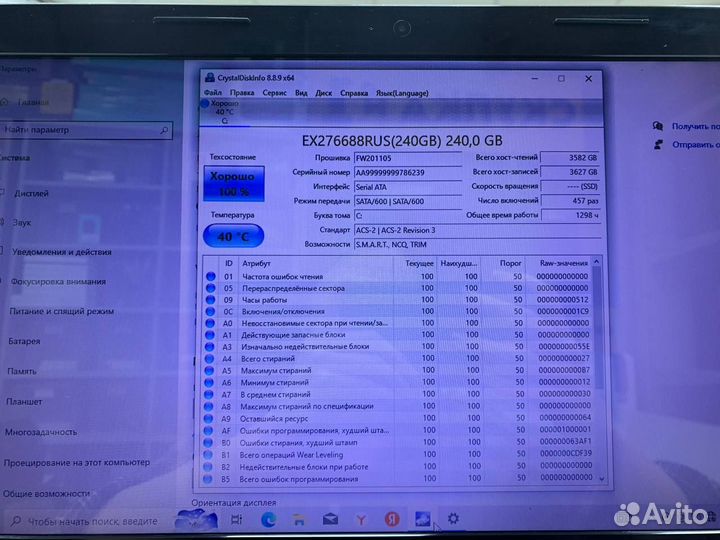Select the Частота ошибок чтения attribute row
The height and width of the screenshot is (540, 720).
(x=398, y=276)
